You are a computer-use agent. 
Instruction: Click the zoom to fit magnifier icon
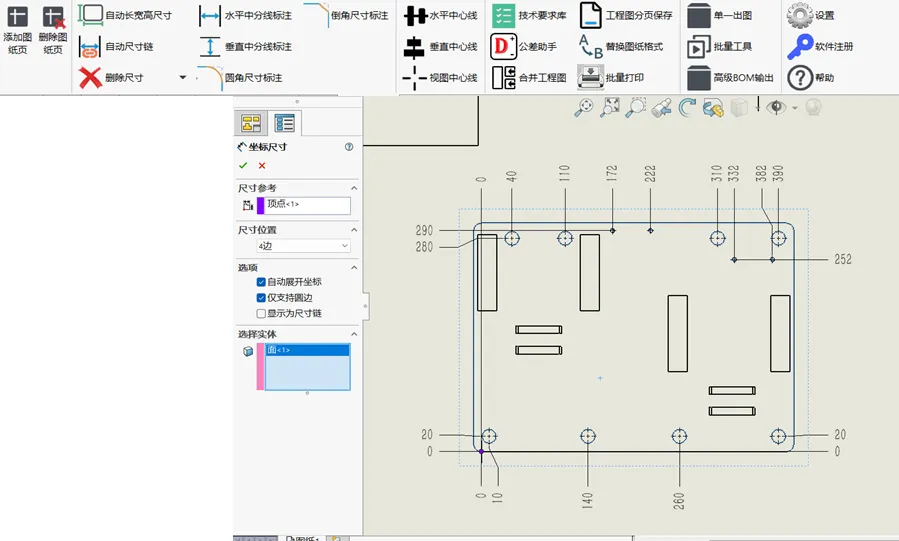[x=584, y=108]
